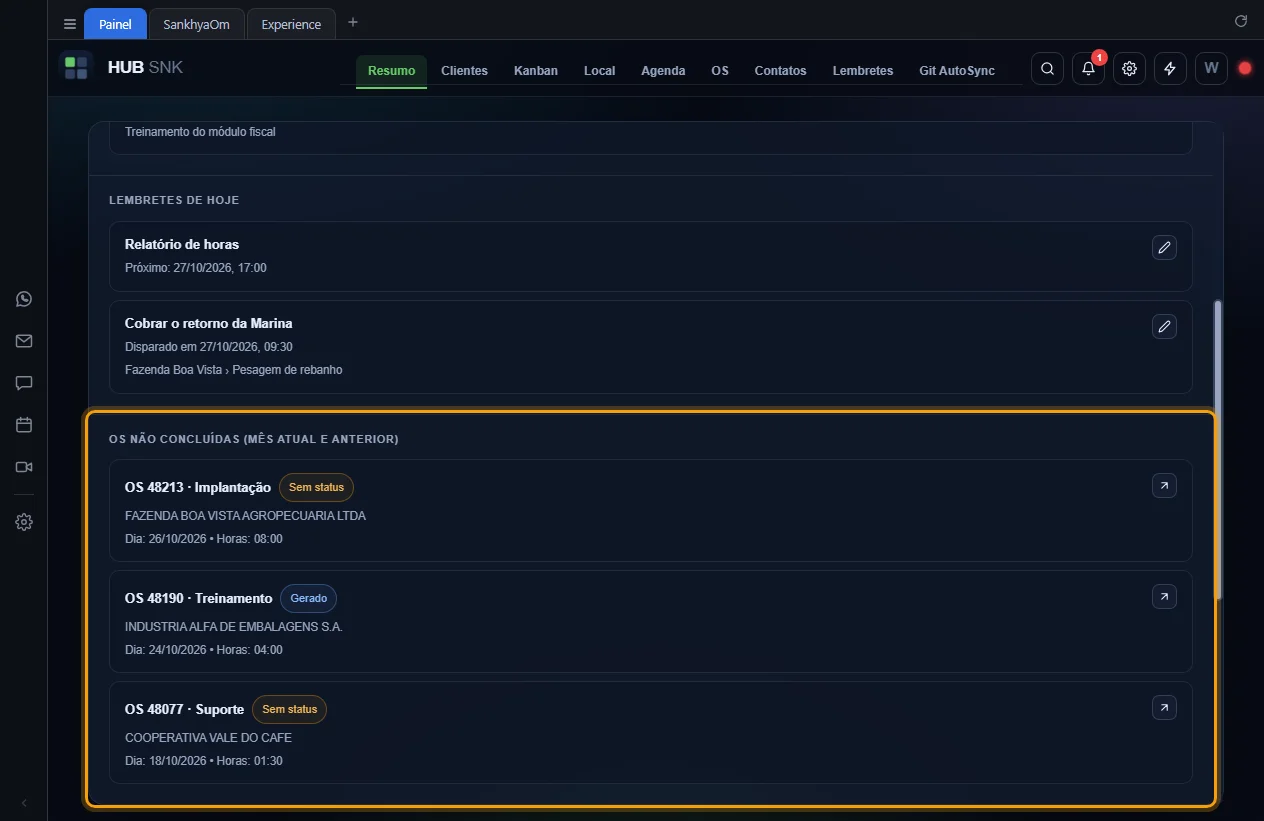
Task: Edit the Cobrar o retorno da Marina reminder
Action: (1164, 327)
